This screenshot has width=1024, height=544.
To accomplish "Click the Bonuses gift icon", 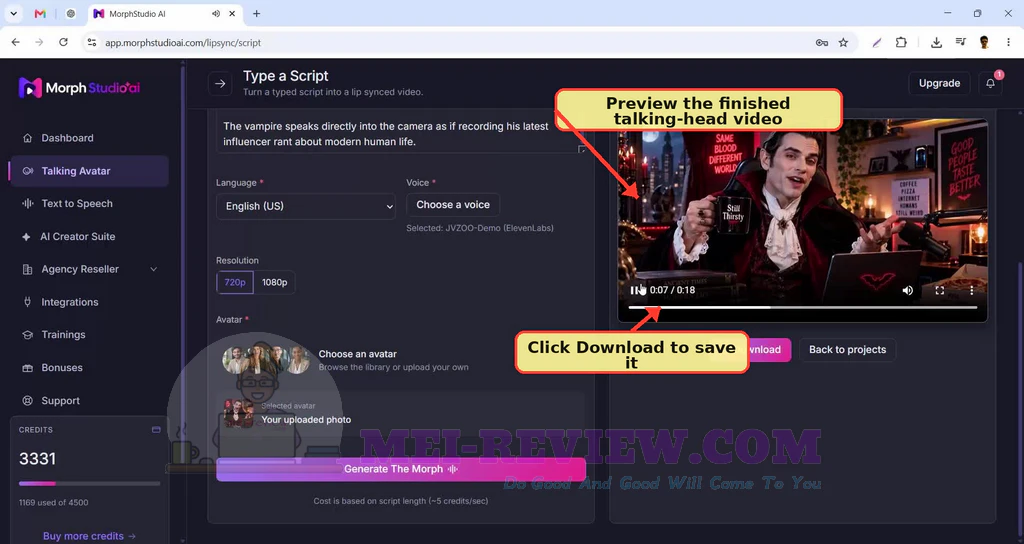I will tap(27, 368).
